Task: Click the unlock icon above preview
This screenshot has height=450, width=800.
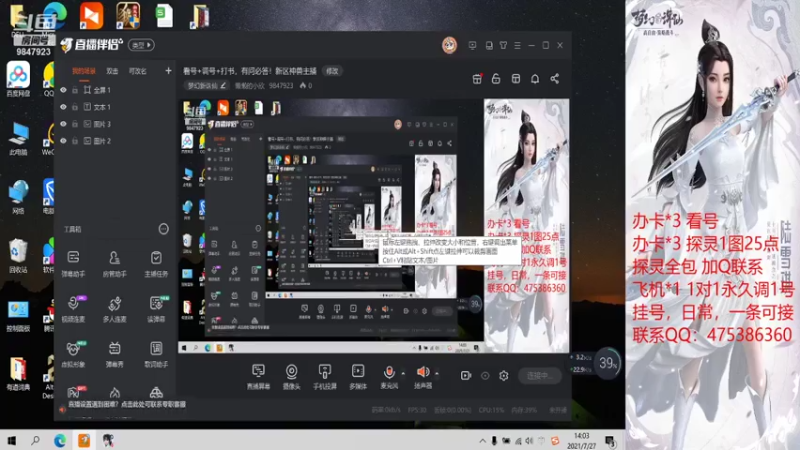Action: 496,79
